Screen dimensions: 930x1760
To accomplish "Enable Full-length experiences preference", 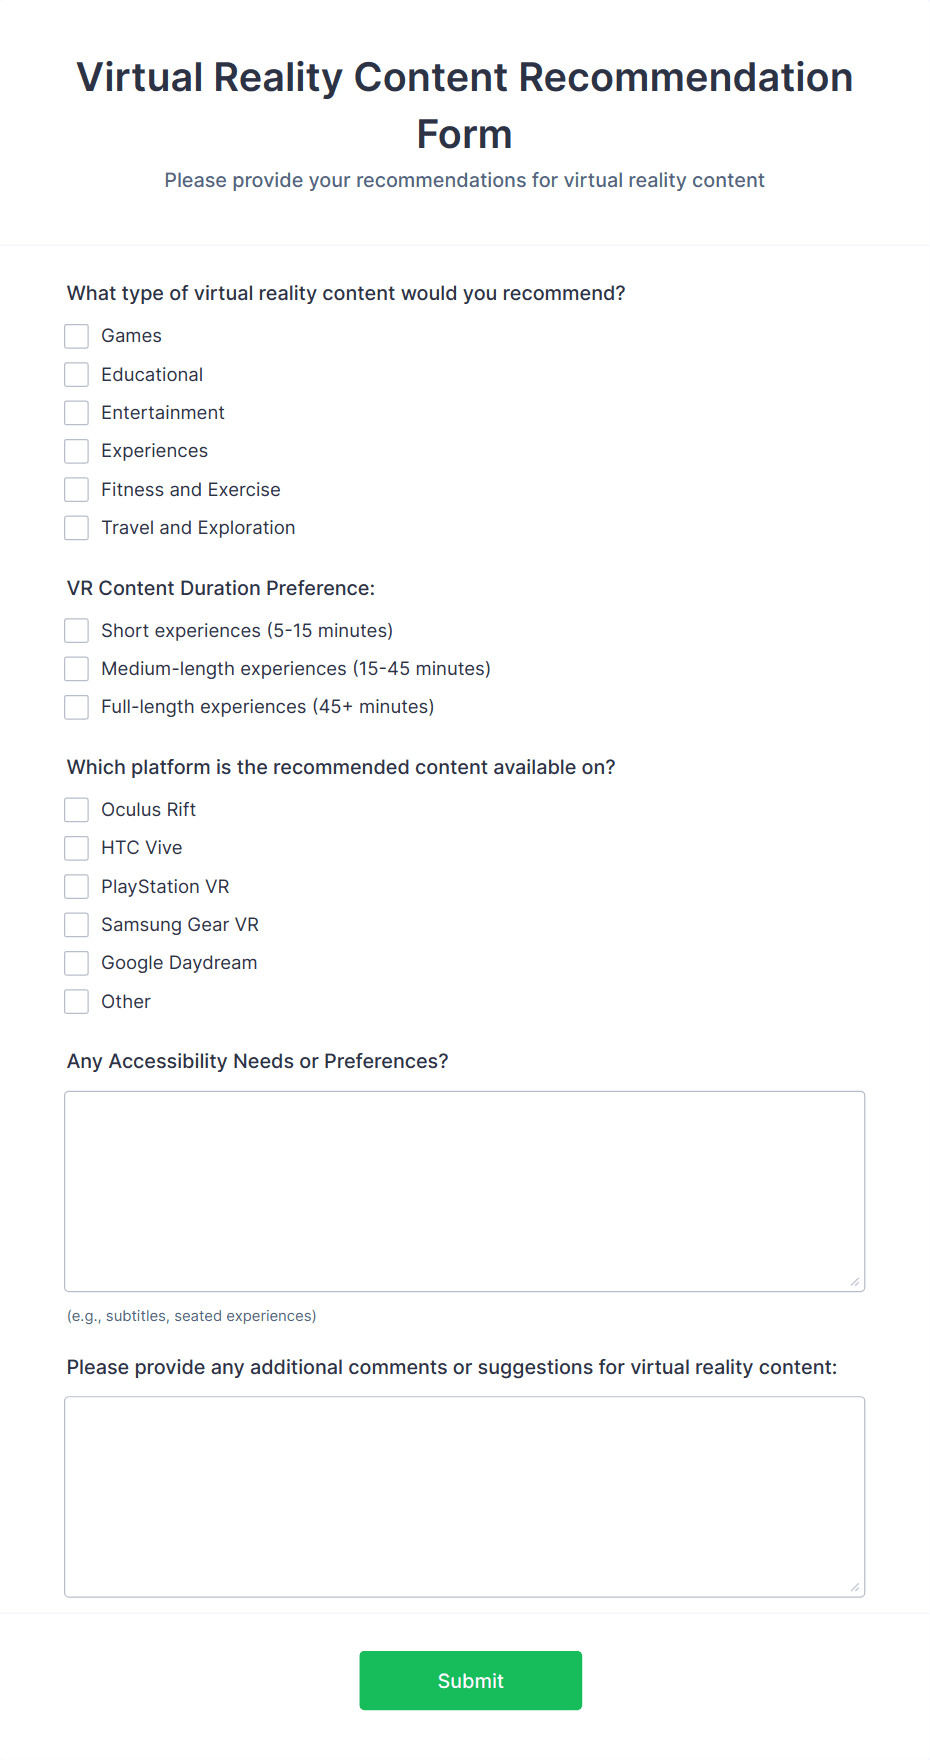I will point(76,706).
